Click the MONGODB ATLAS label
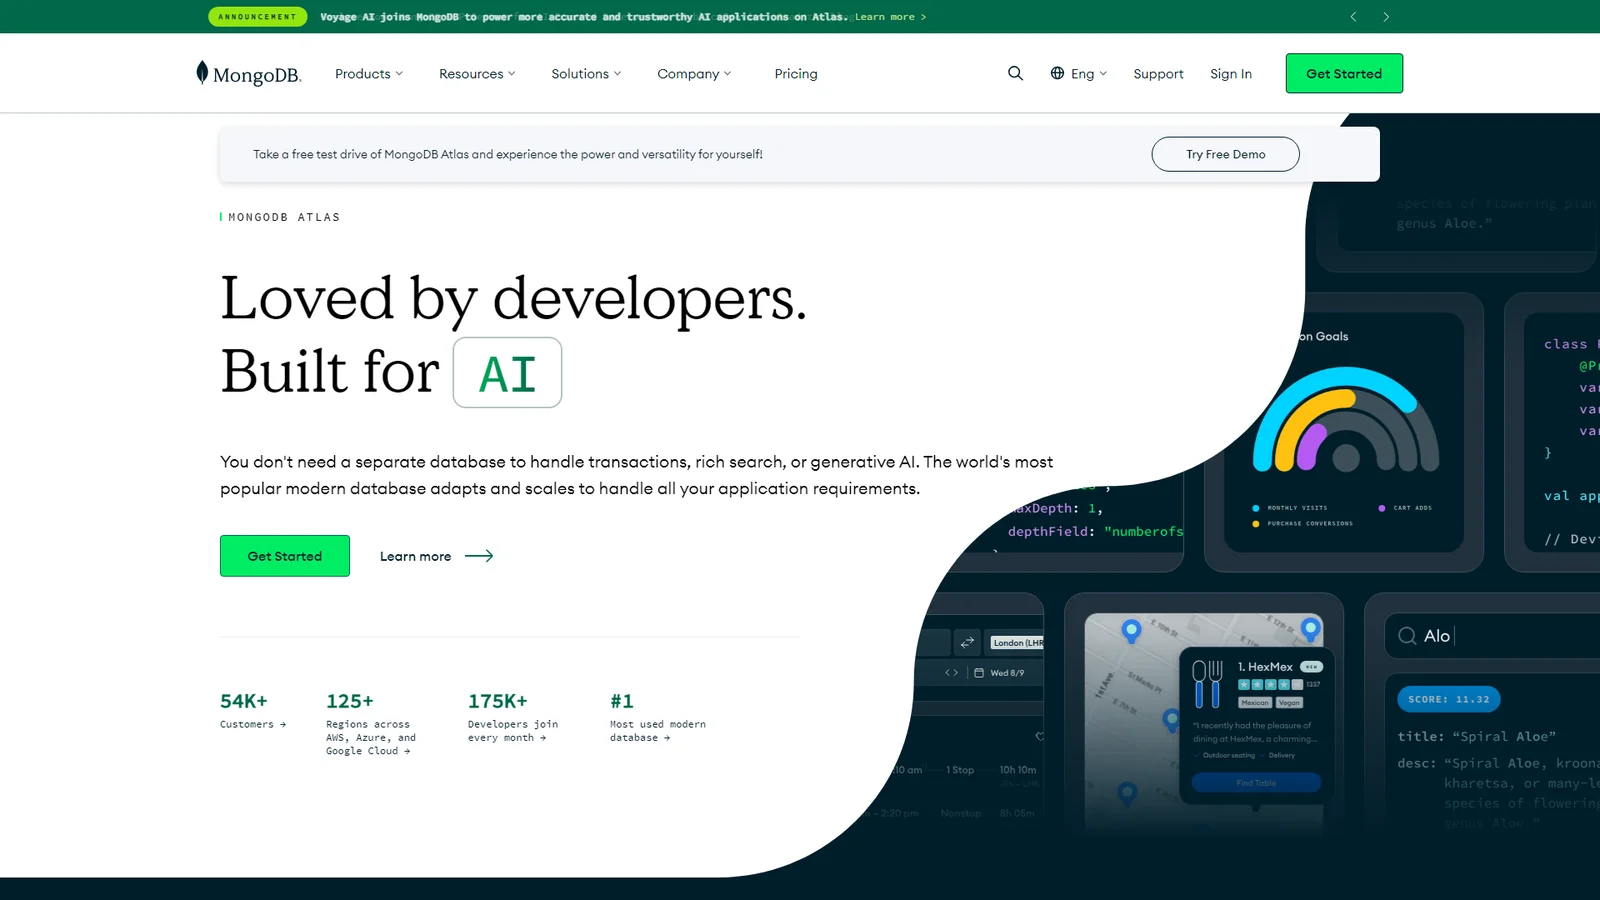This screenshot has width=1600, height=900. tap(284, 217)
